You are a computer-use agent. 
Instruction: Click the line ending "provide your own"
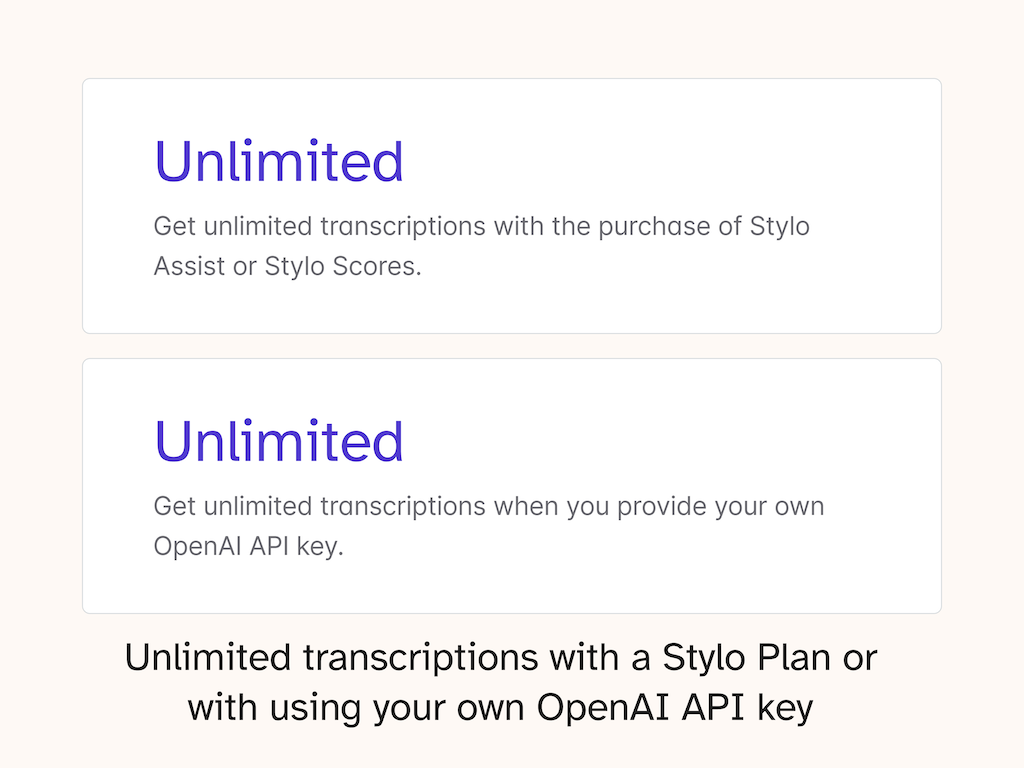[x=488, y=506]
